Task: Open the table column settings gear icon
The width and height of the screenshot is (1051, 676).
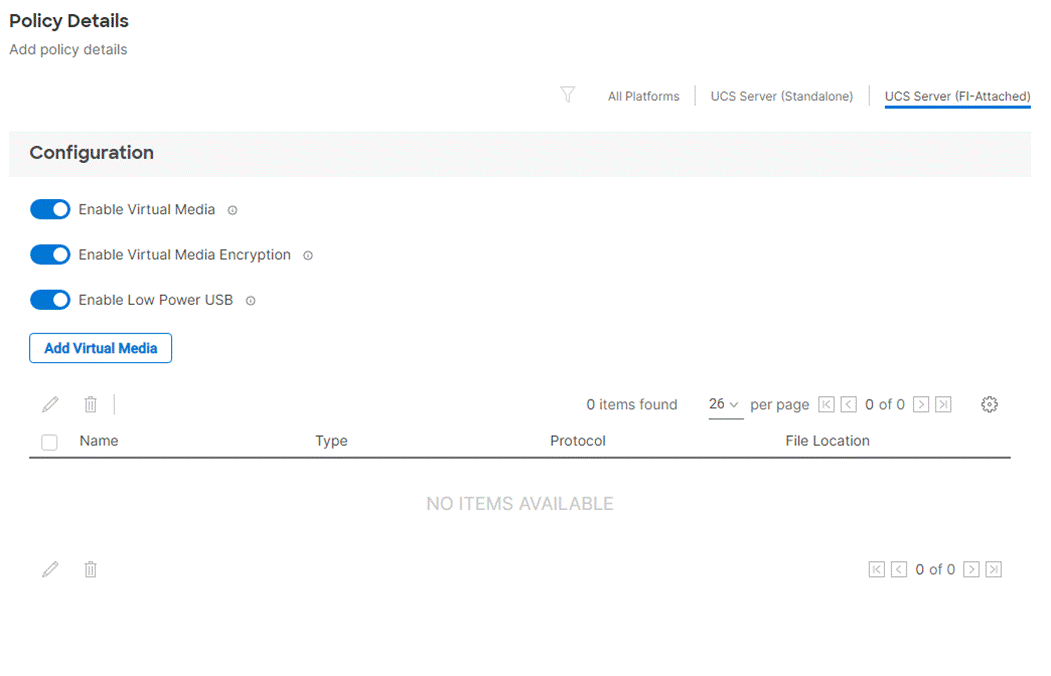Action: tap(989, 404)
